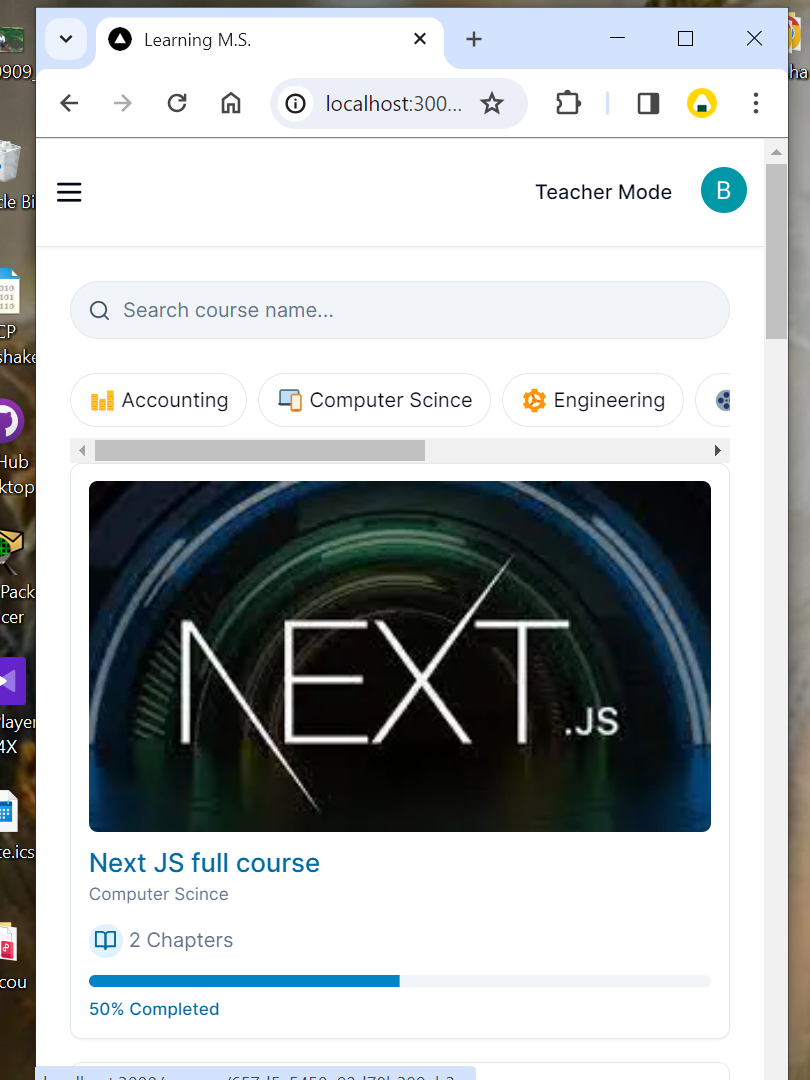Open the Chrome three-dot menu
Image resolution: width=810 pixels, height=1080 pixels.
[x=756, y=103]
